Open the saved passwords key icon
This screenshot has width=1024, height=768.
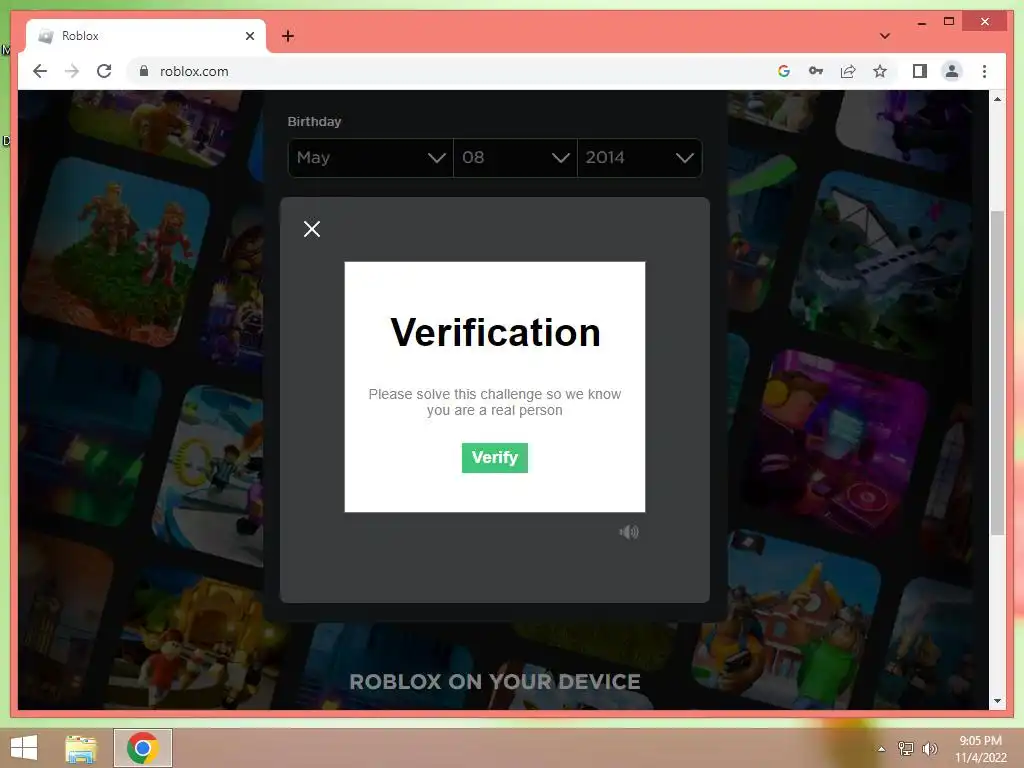tap(816, 71)
